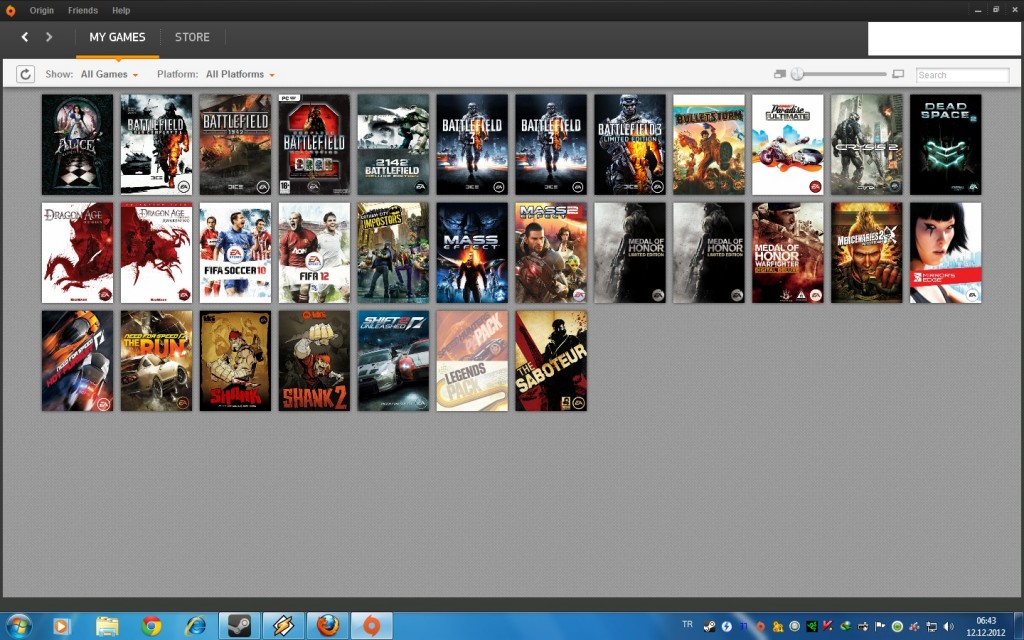1024x640 pixels.
Task: Go back with the left arrow
Action: tap(25, 37)
